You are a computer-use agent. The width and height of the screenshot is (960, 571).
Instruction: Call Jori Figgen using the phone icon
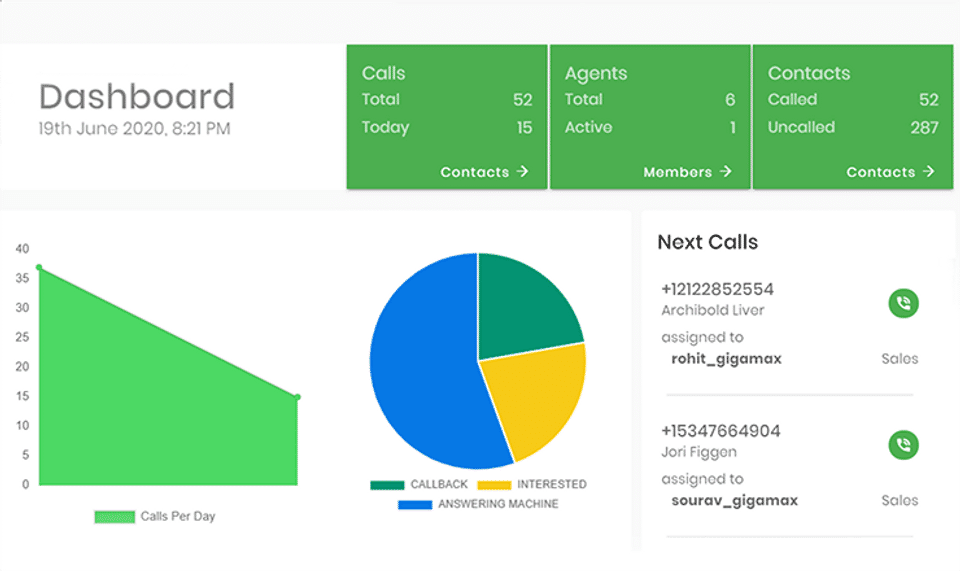(903, 445)
